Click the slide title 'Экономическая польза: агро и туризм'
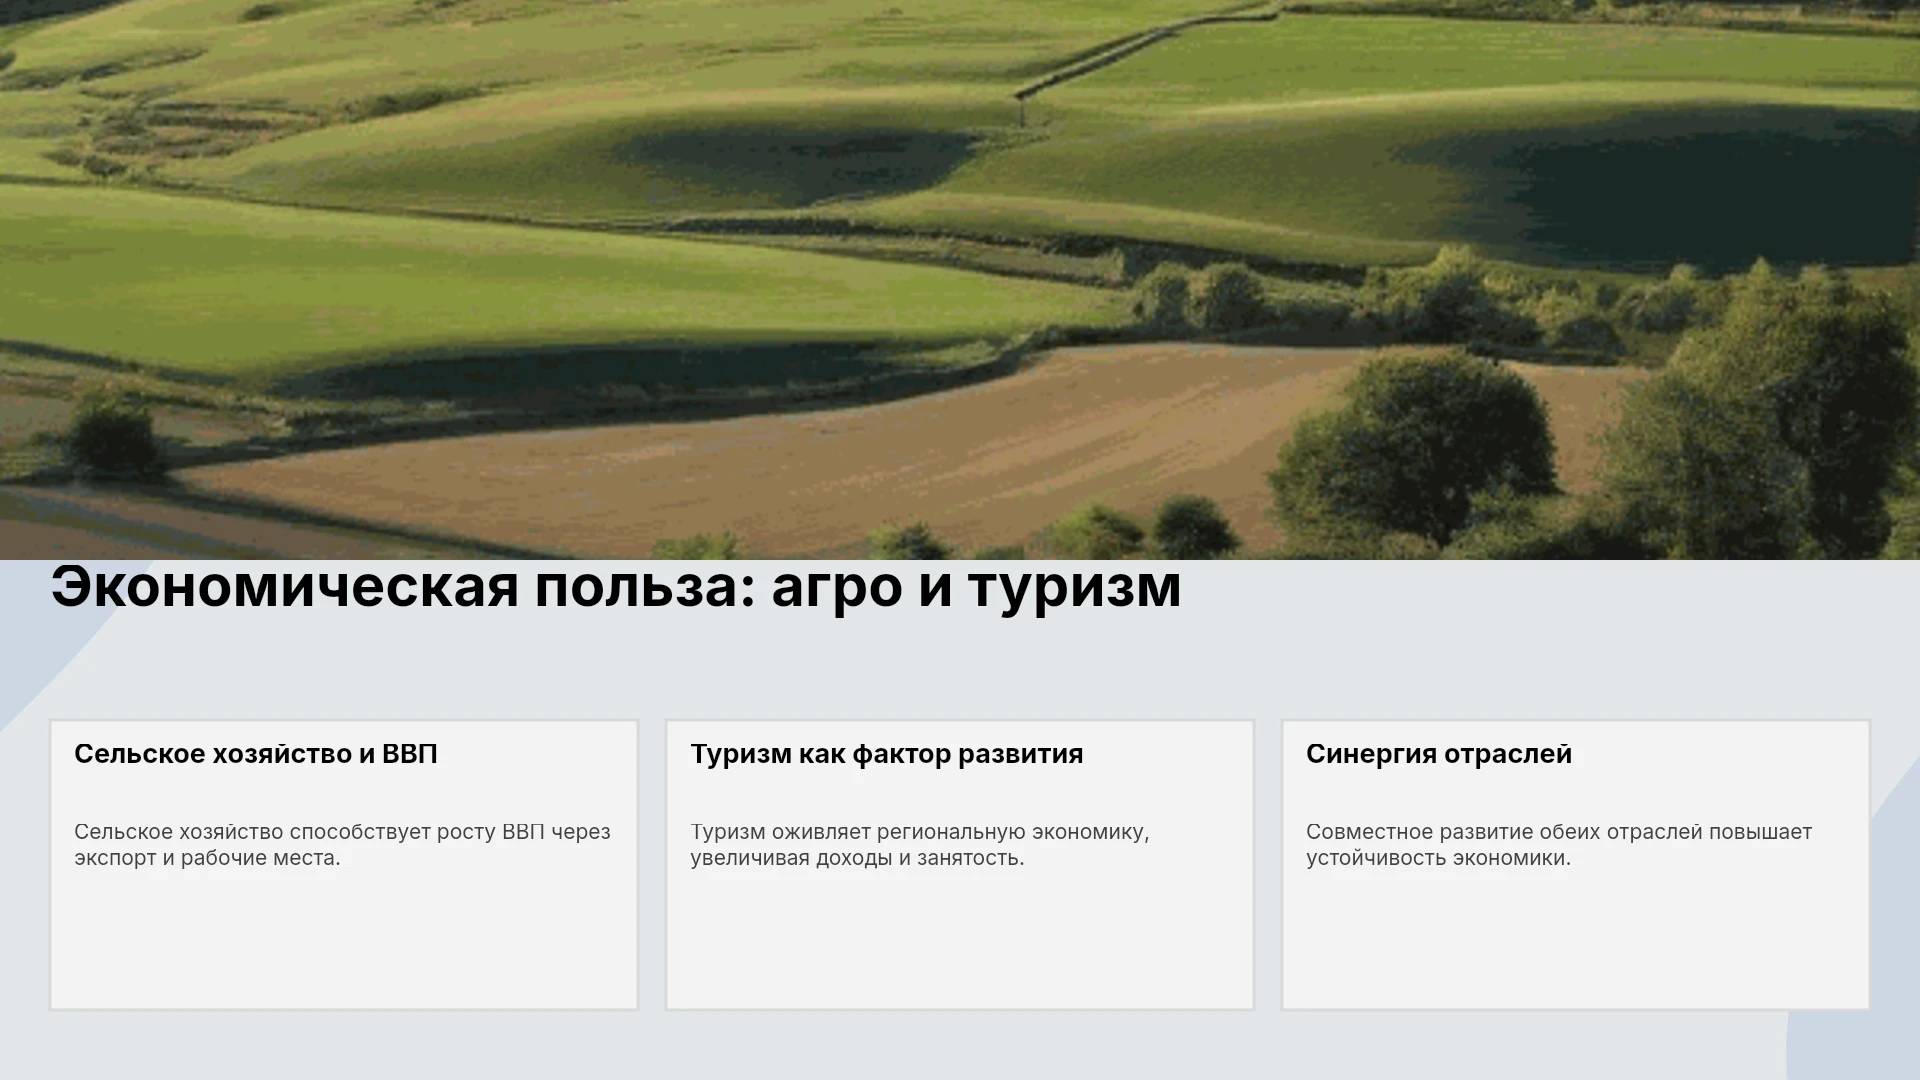This screenshot has height=1080, width=1920. [616, 587]
